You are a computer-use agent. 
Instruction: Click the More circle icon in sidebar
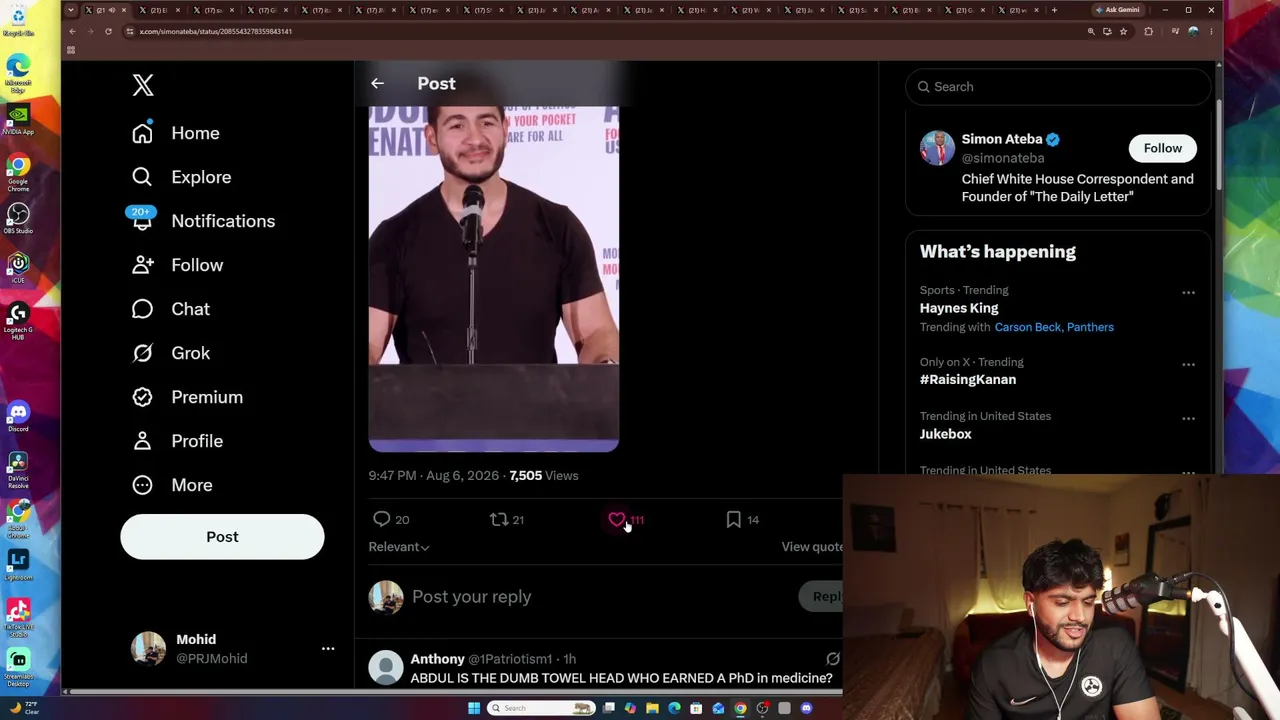tap(142, 485)
